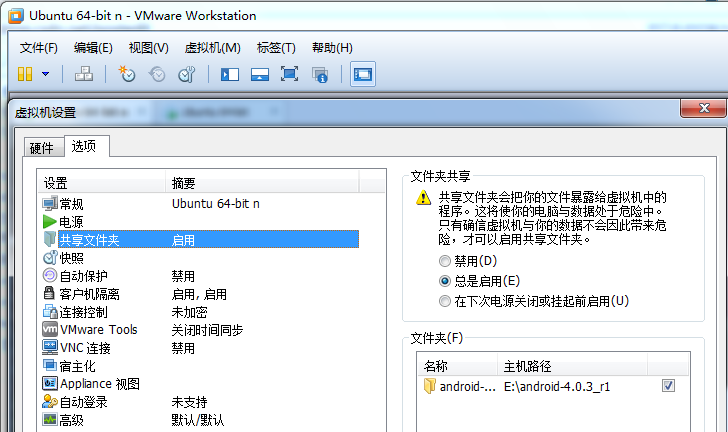Enter full screen mode icon
The width and height of the screenshot is (728, 432).
click(x=289, y=74)
